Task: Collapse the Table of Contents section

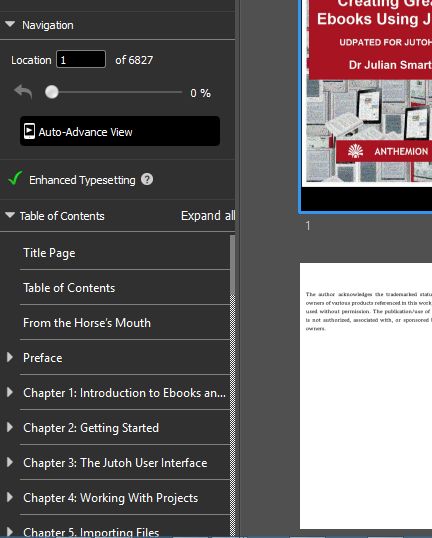Action: [x=10, y=215]
